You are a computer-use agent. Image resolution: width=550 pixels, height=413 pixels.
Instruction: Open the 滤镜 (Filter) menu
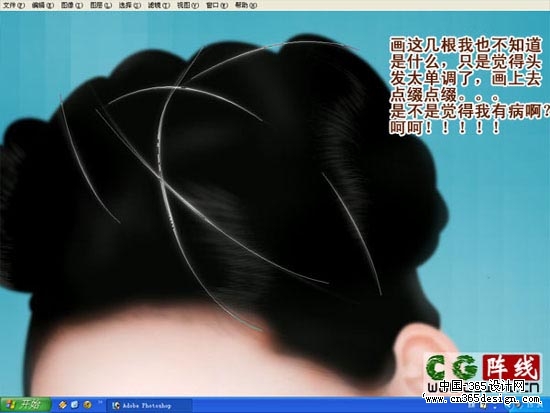(x=159, y=5)
